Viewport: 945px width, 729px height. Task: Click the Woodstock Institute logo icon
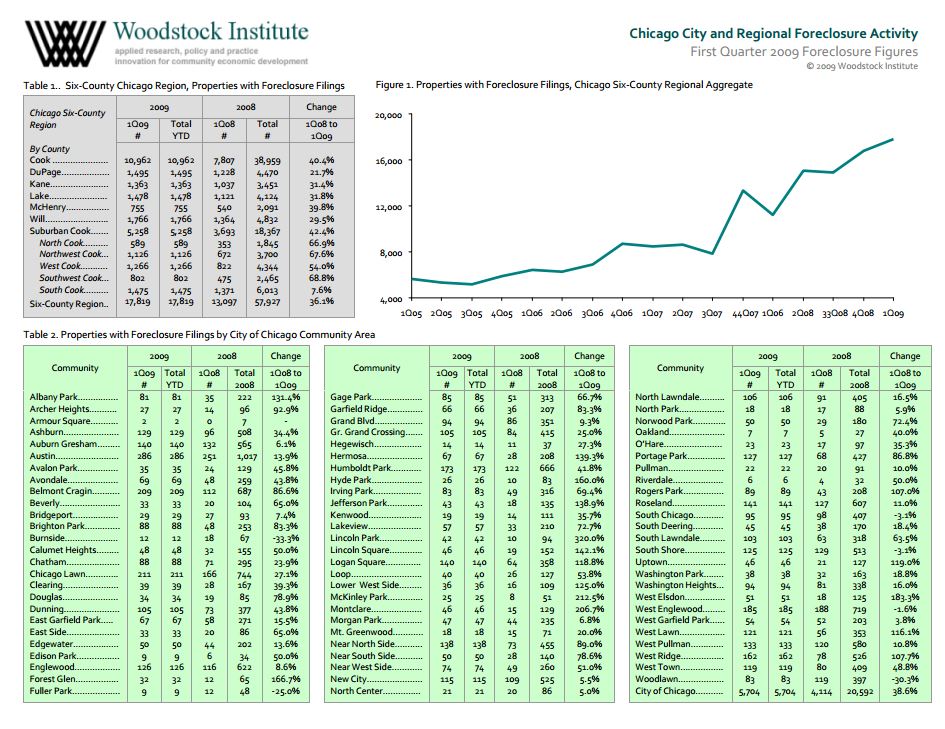(x=65, y=44)
